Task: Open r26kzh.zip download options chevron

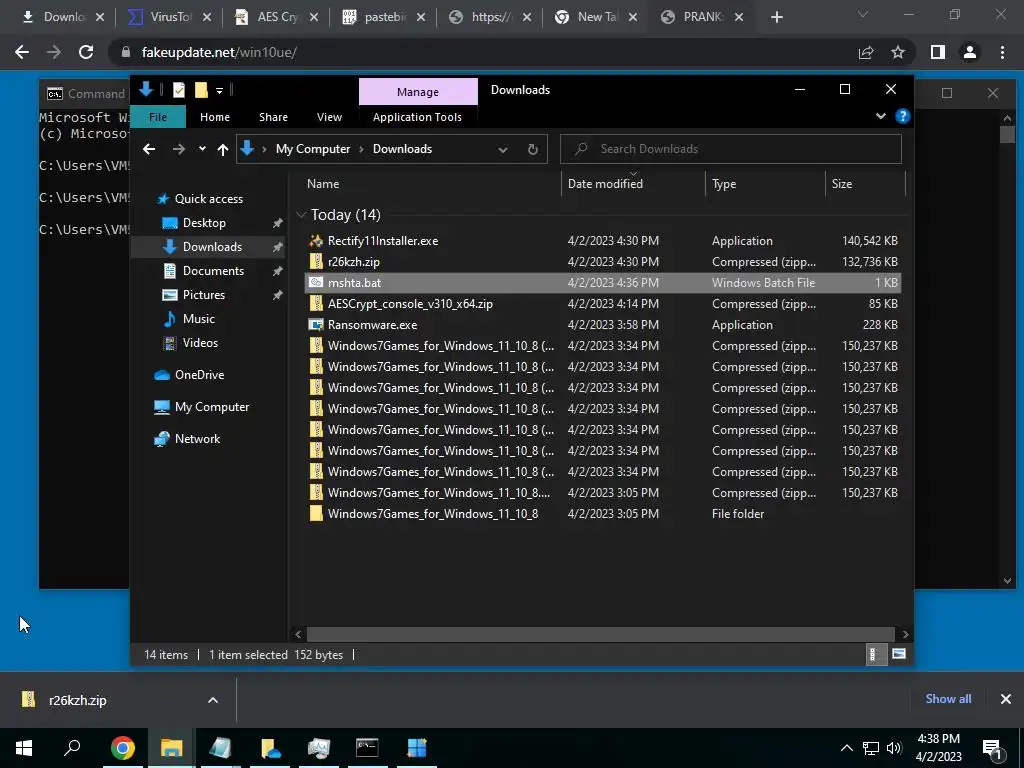Action: click(213, 700)
